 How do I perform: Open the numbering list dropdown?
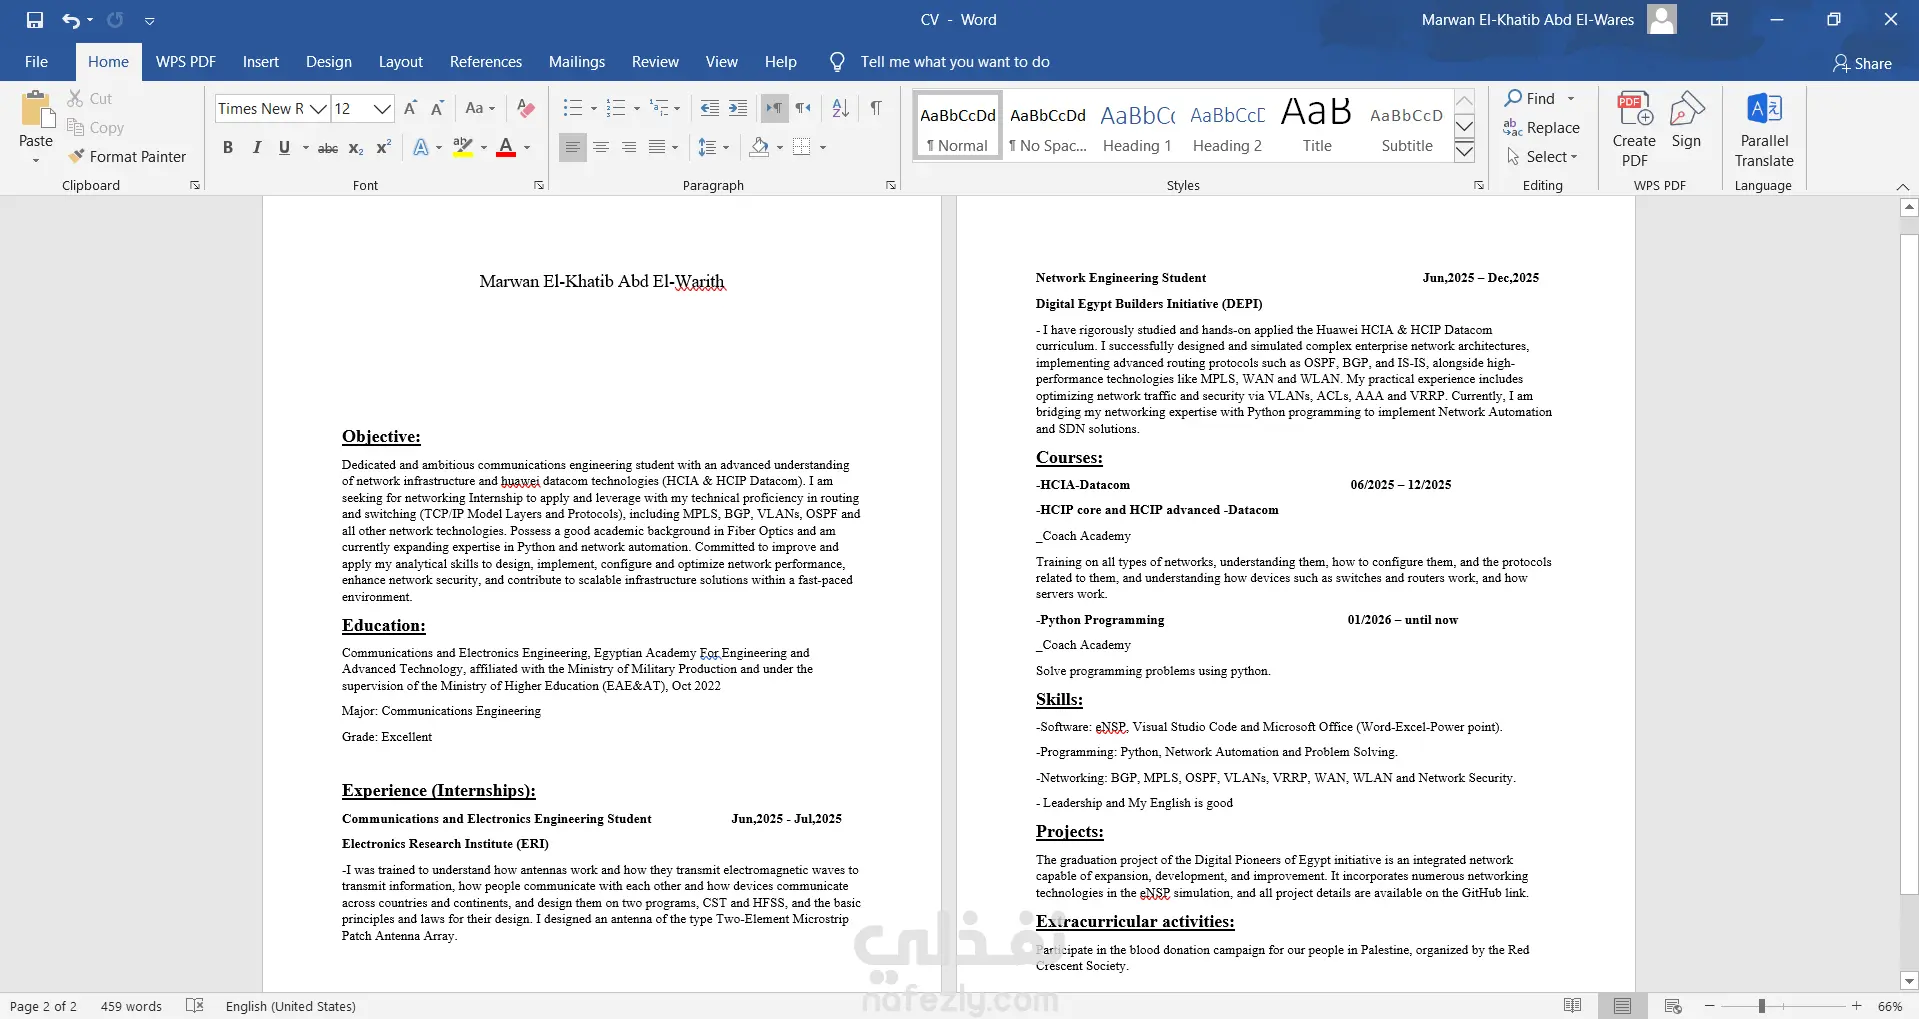click(x=636, y=109)
